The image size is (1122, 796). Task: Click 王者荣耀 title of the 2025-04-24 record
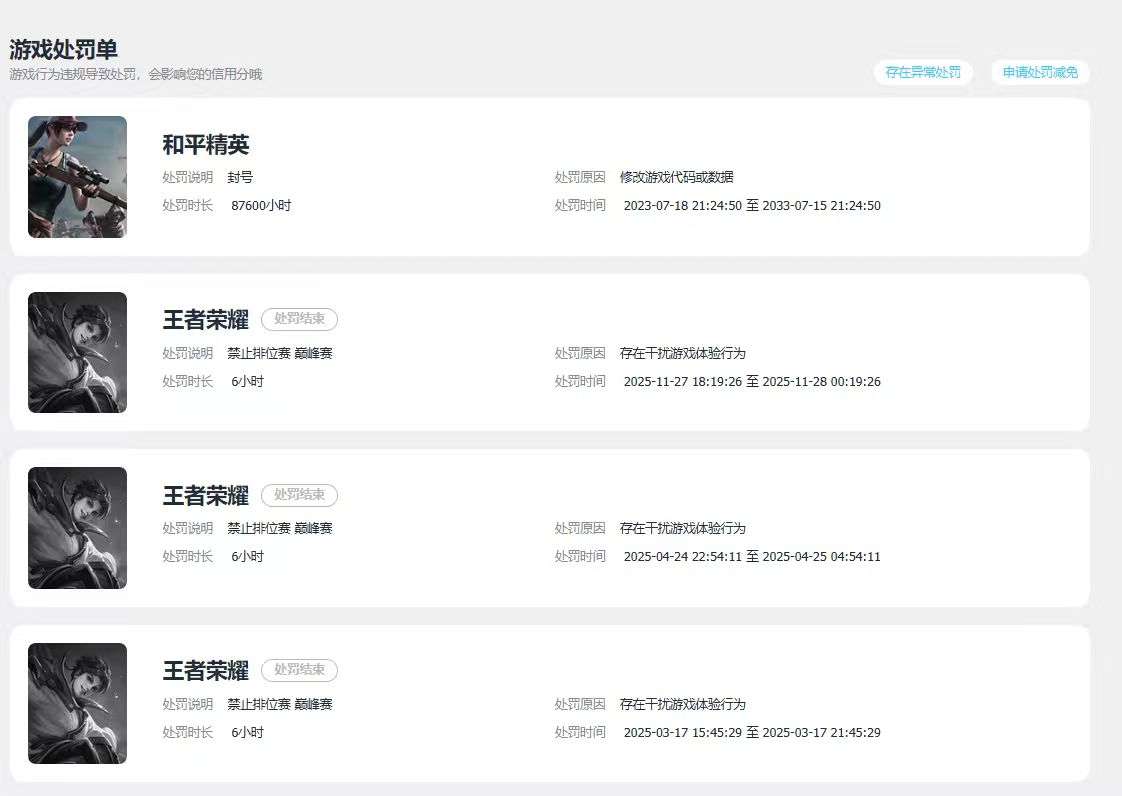pyautogui.click(x=206, y=495)
